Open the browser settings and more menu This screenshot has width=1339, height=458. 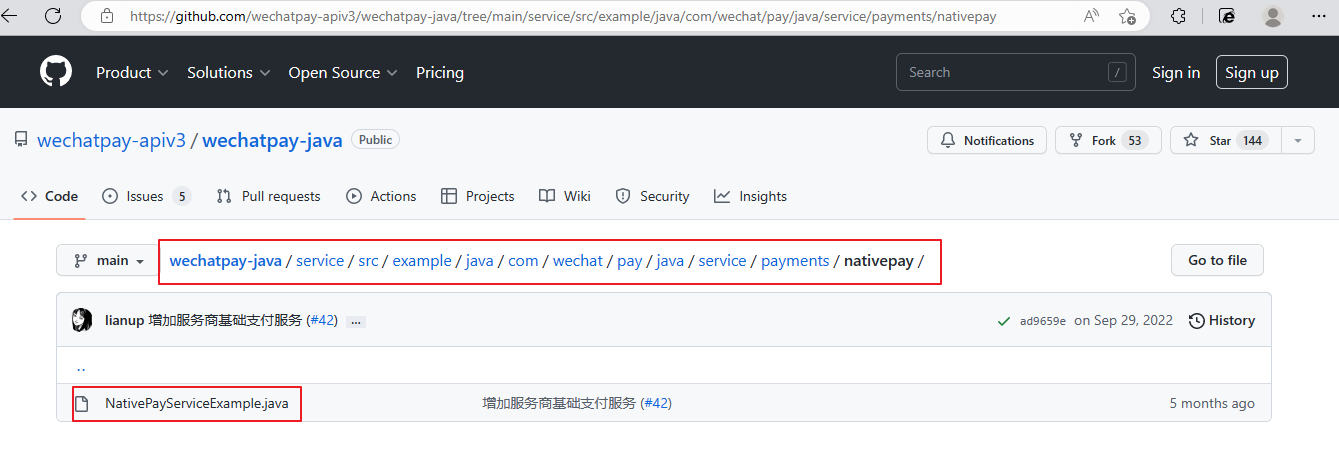[1318, 16]
